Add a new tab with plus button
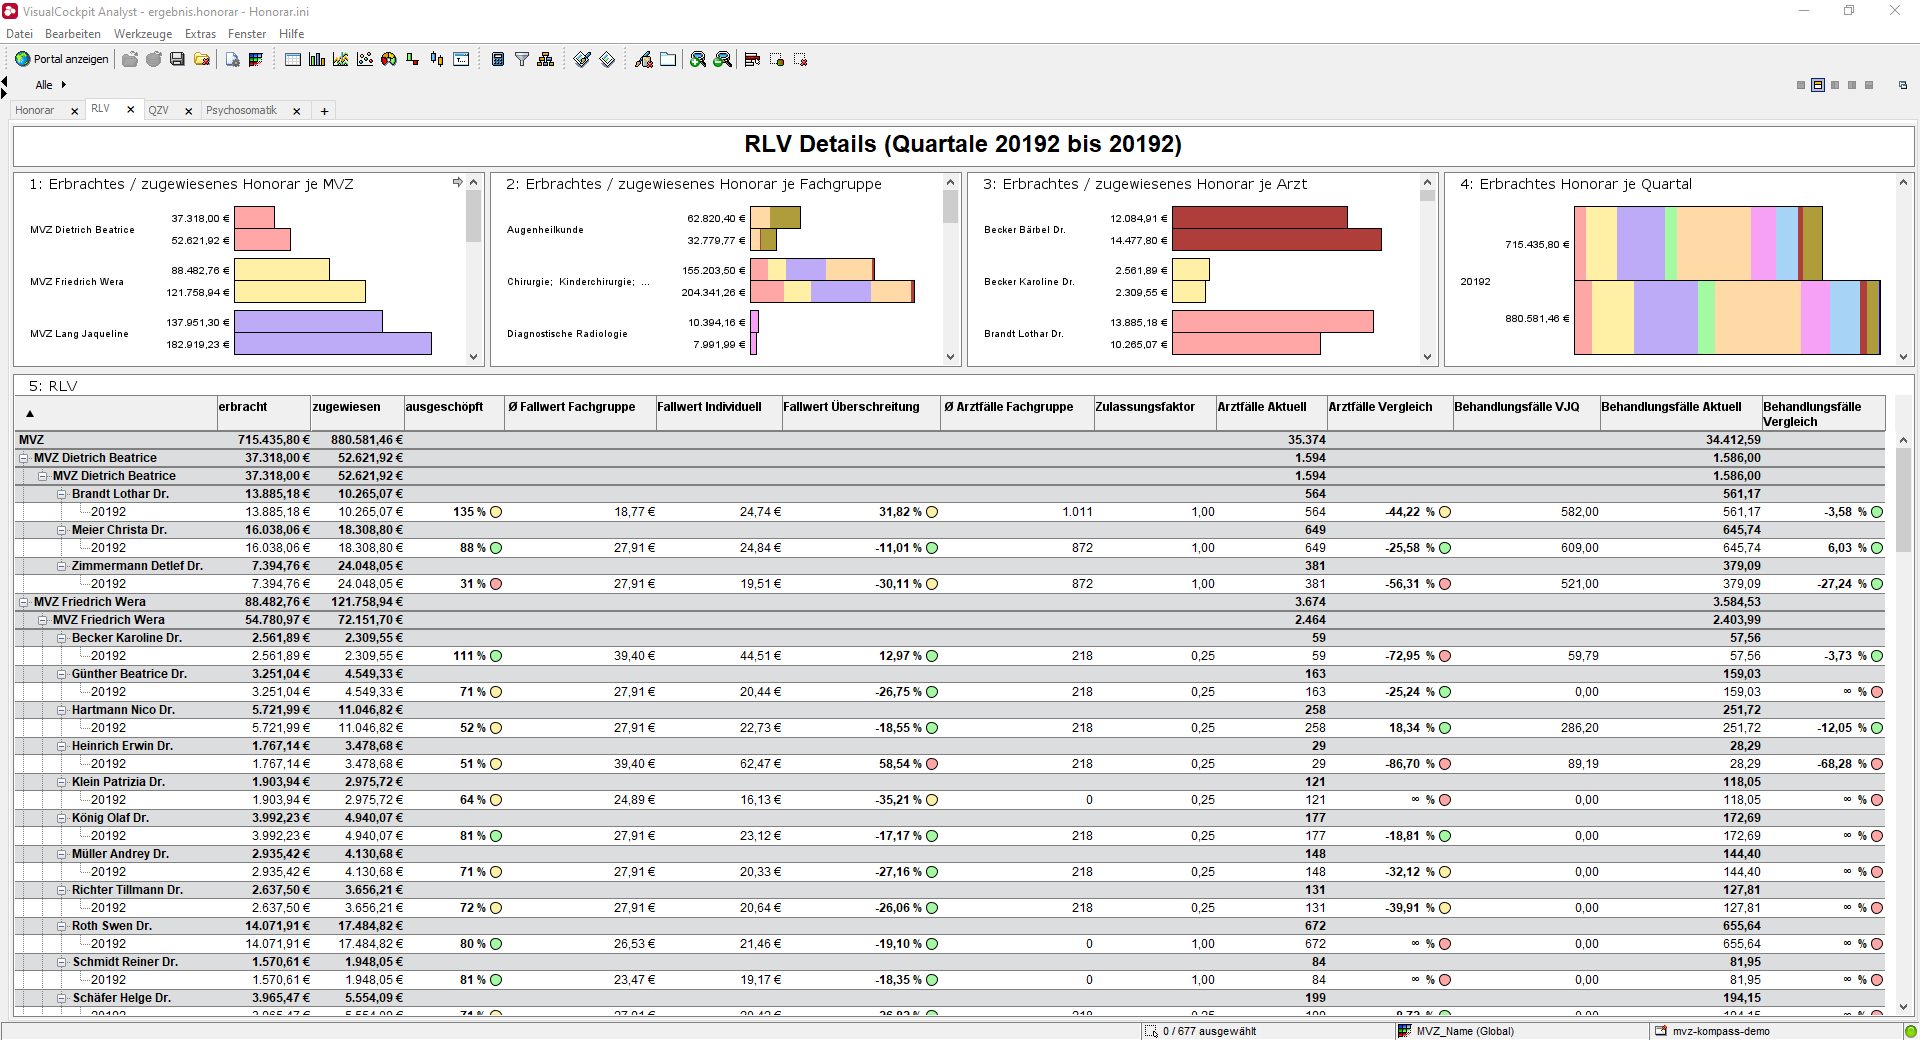Image resolution: width=1920 pixels, height=1040 pixels. click(x=324, y=111)
